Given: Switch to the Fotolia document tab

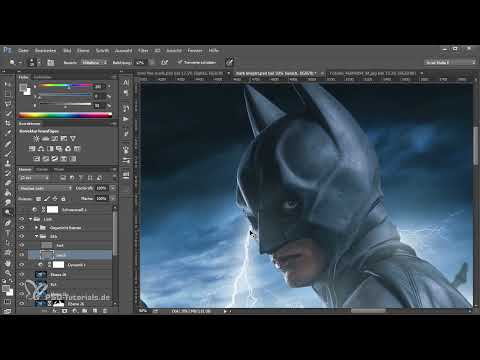Looking at the screenshot, I should click(372, 73).
